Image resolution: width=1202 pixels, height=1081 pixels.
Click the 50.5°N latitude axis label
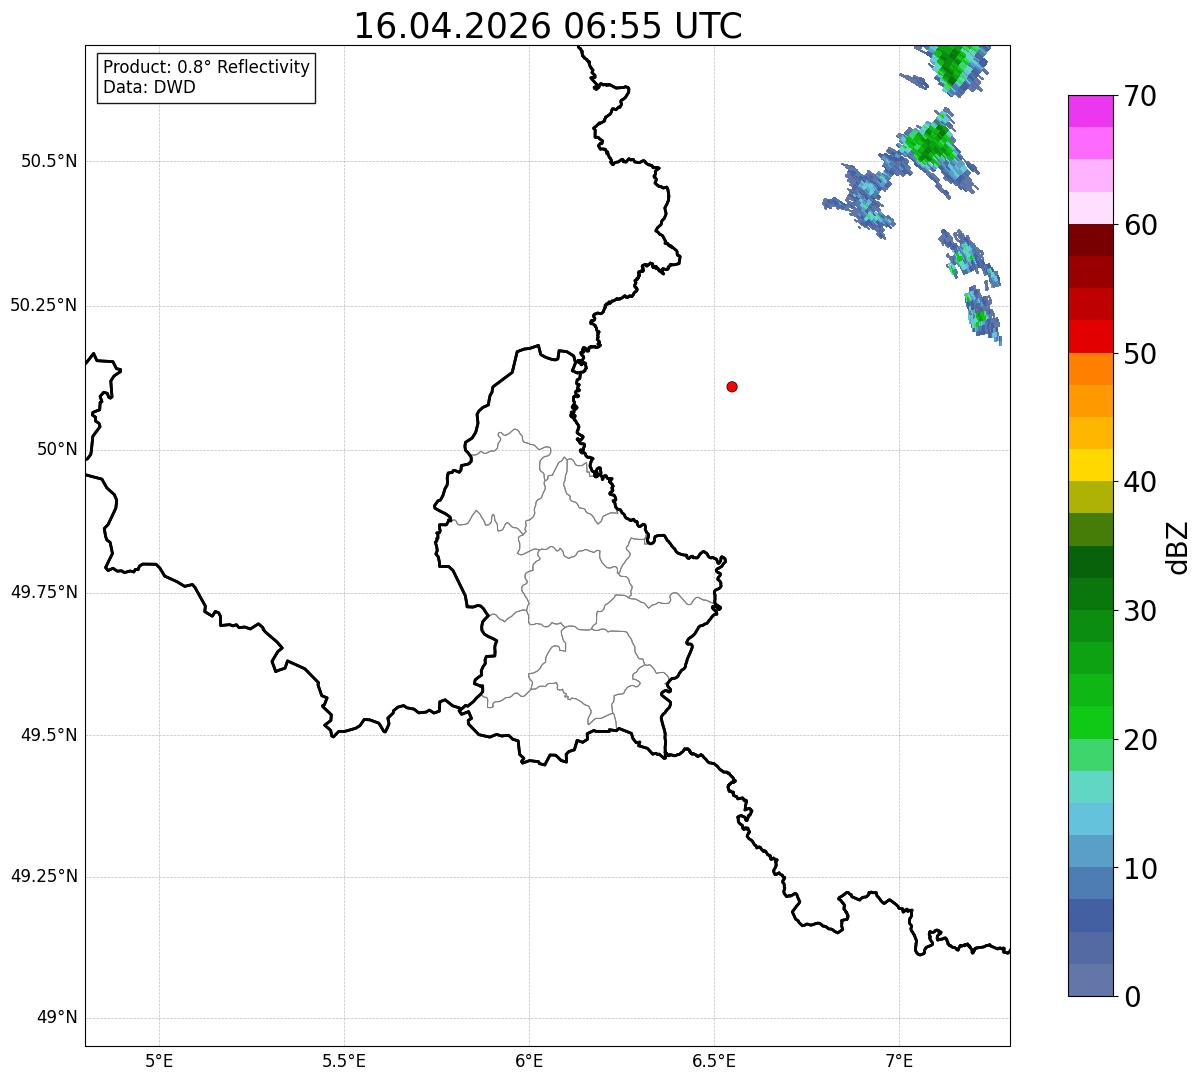pyautogui.click(x=49, y=161)
